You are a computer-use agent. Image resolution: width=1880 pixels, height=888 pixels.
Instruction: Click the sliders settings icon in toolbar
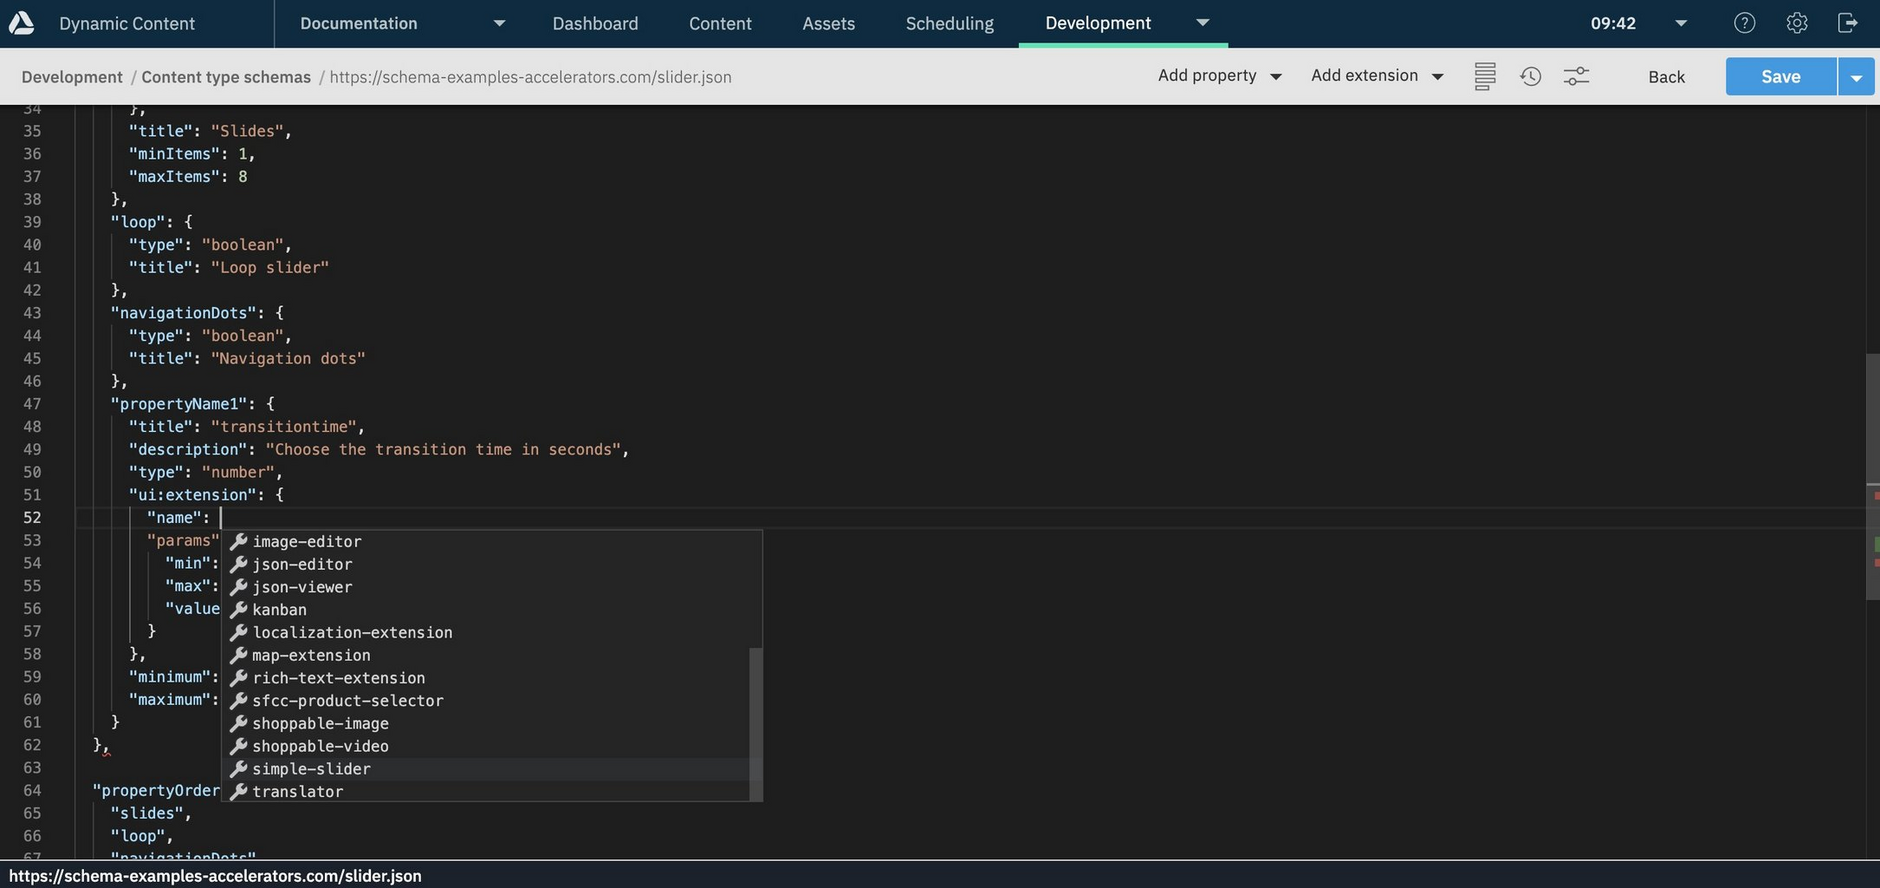pos(1576,77)
